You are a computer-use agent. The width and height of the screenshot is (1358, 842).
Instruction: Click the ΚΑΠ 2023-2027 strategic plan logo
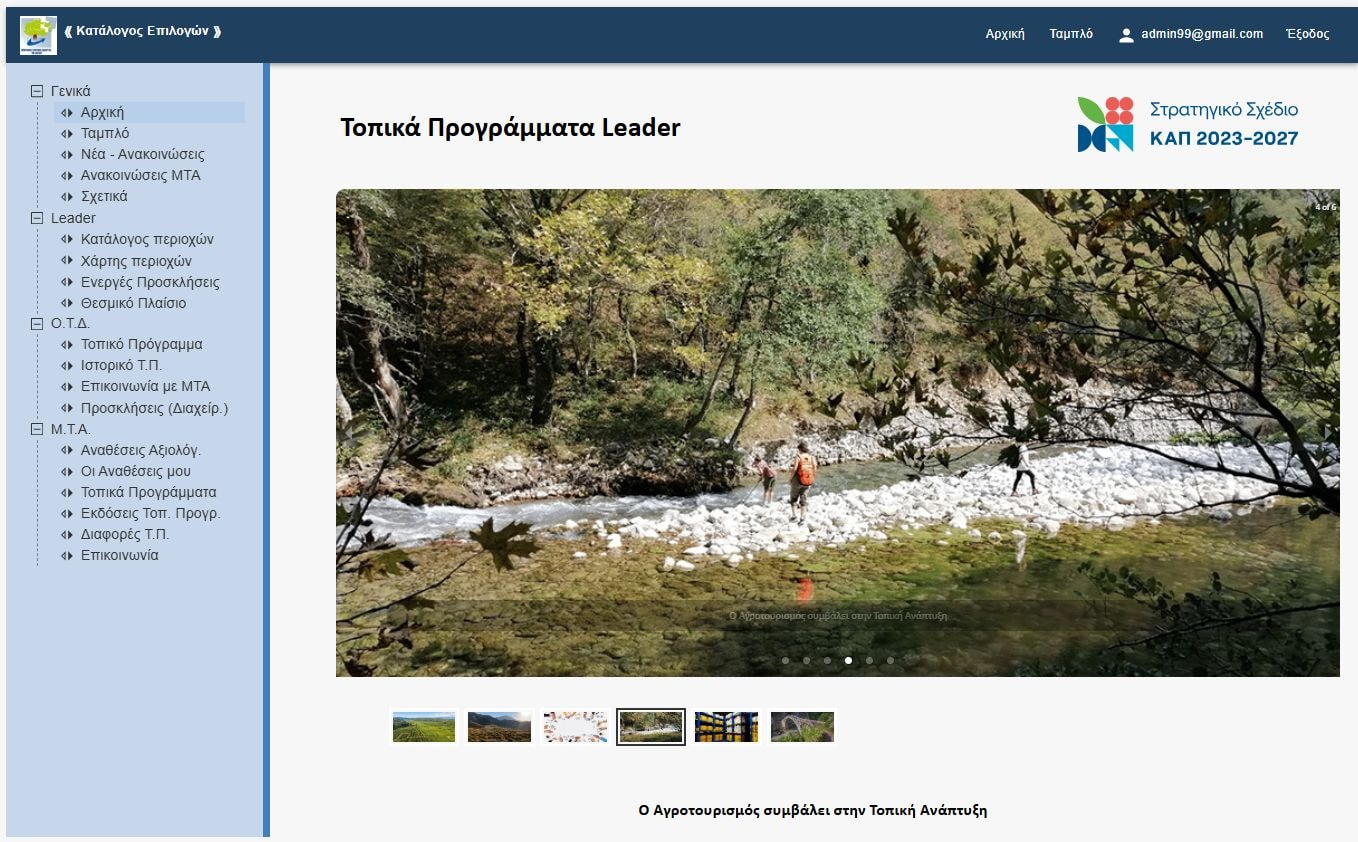[1187, 124]
